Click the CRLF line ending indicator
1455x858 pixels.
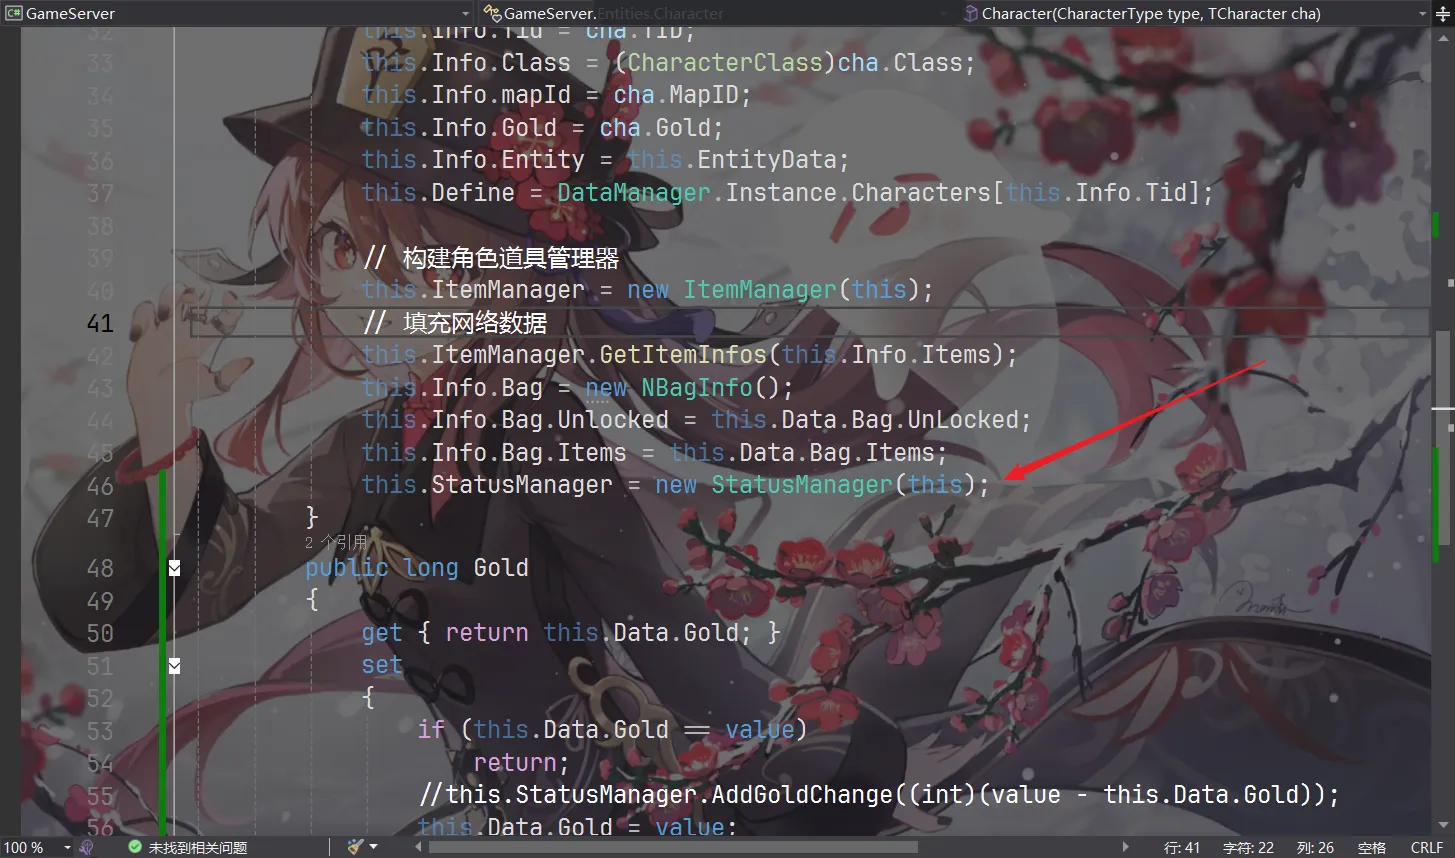(1427, 847)
